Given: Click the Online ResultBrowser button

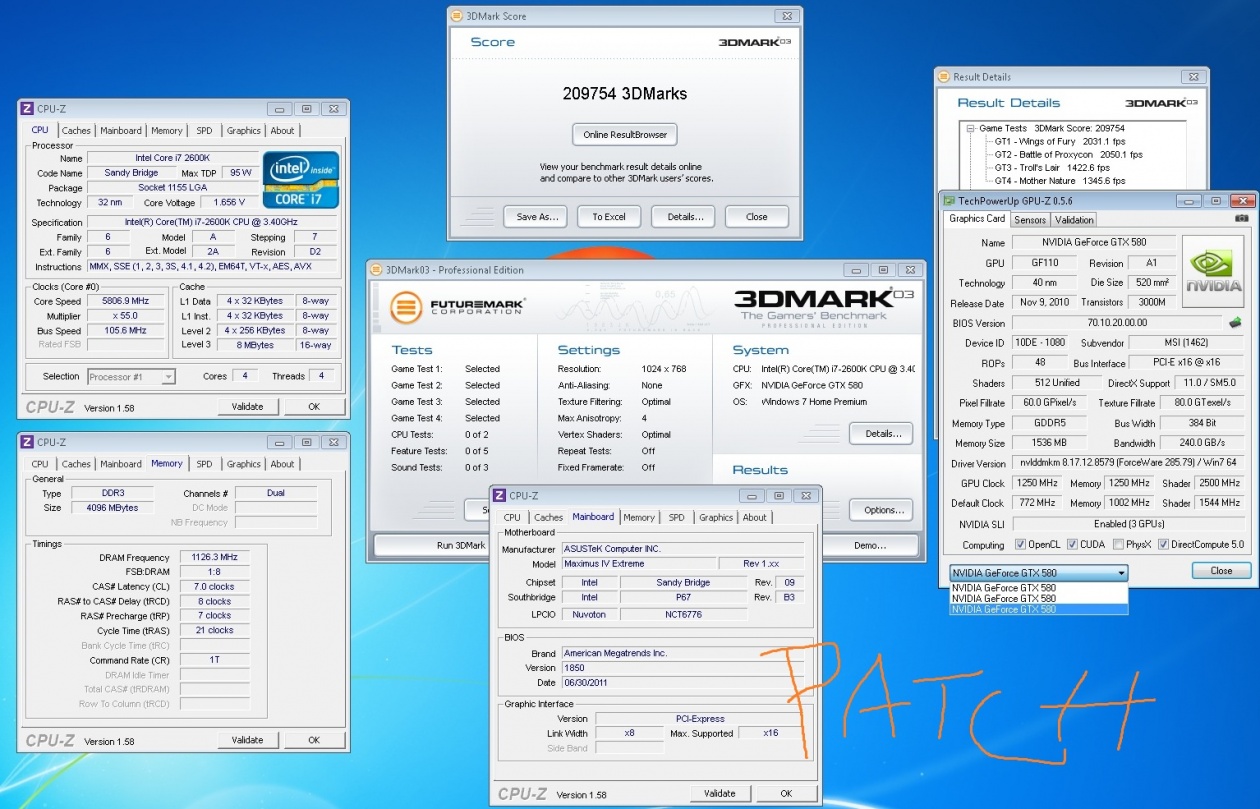Looking at the screenshot, I should point(624,135).
